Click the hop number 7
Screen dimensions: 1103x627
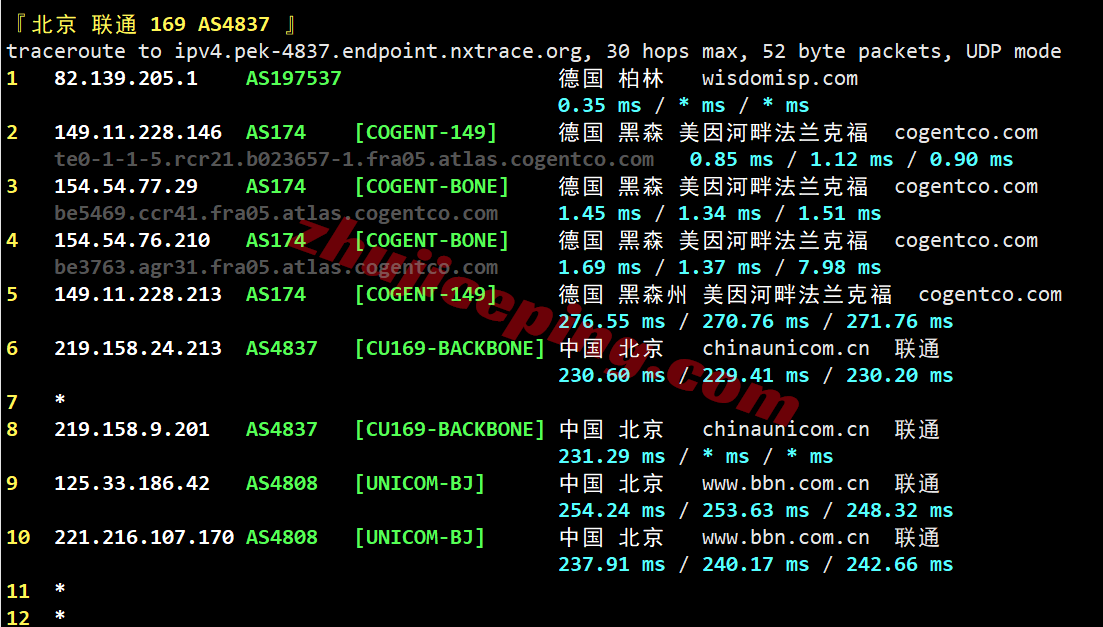click(12, 403)
